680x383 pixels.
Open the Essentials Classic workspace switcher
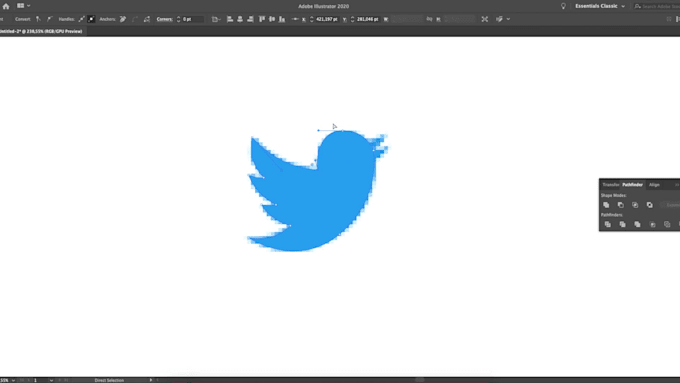(x=600, y=6)
